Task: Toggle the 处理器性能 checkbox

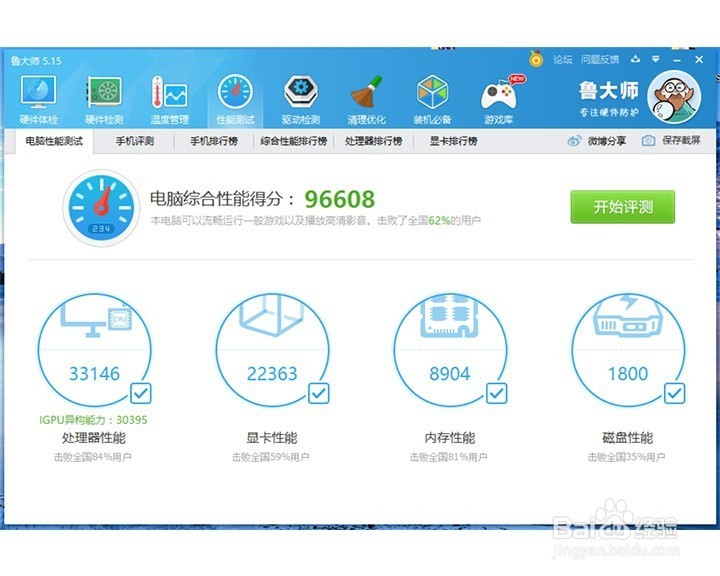Action: pos(141,393)
